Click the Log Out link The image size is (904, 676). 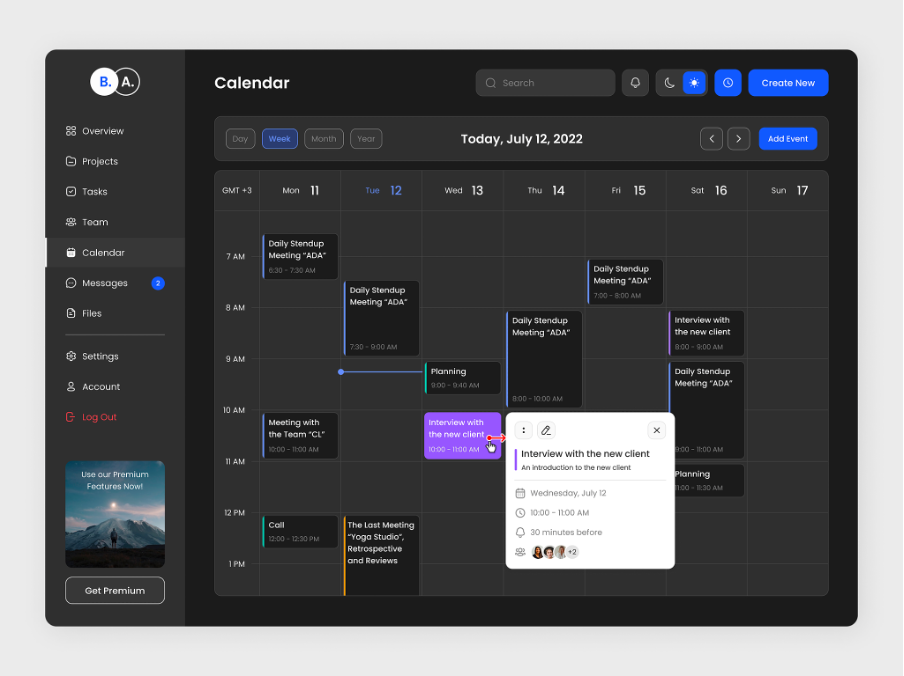[x=99, y=417]
